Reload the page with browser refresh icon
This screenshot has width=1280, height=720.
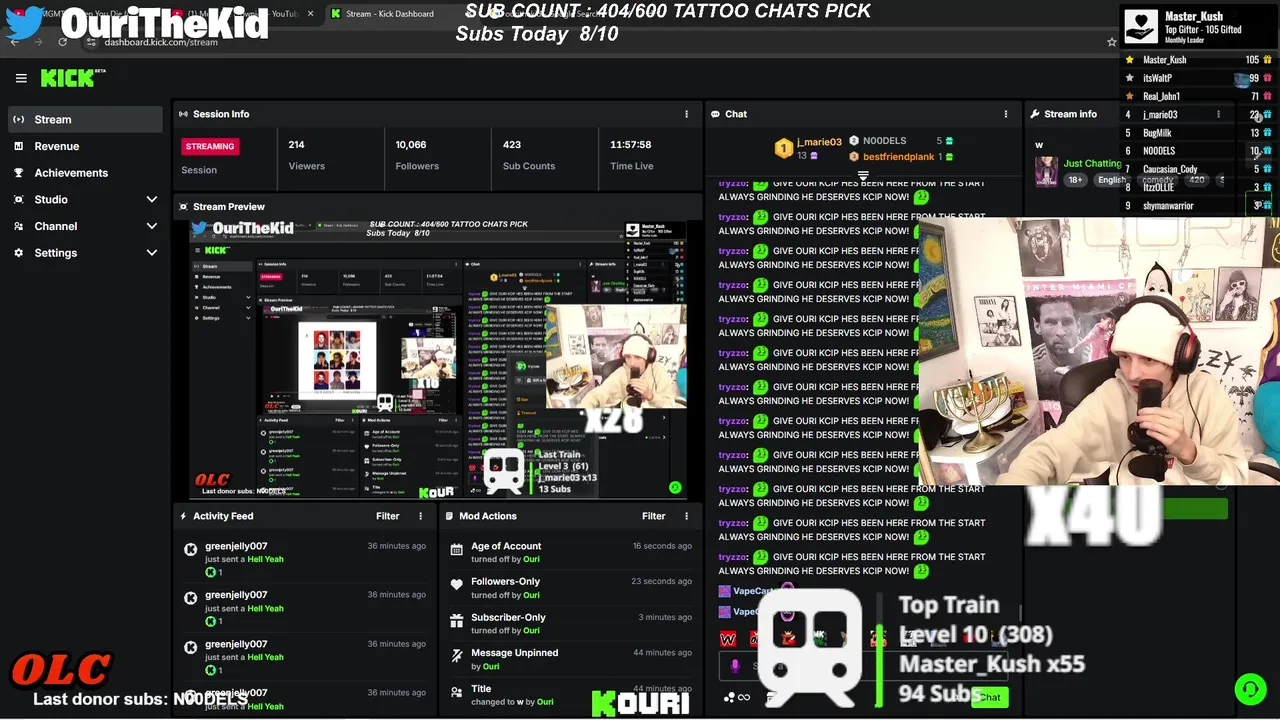point(63,42)
